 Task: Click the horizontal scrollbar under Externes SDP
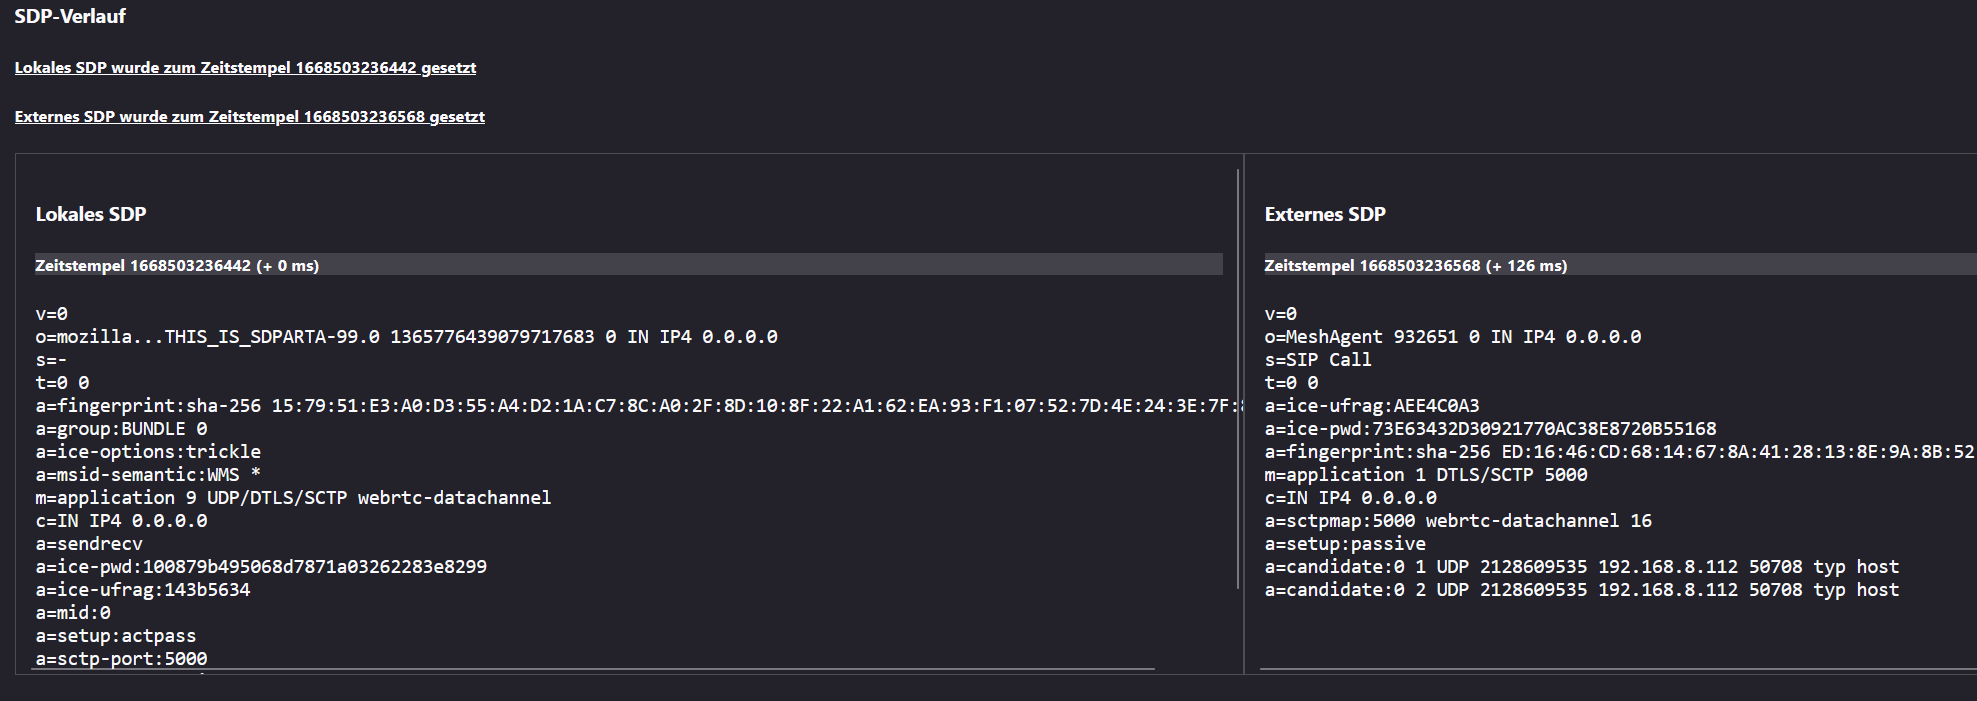pyautogui.click(x=1618, y=669)
